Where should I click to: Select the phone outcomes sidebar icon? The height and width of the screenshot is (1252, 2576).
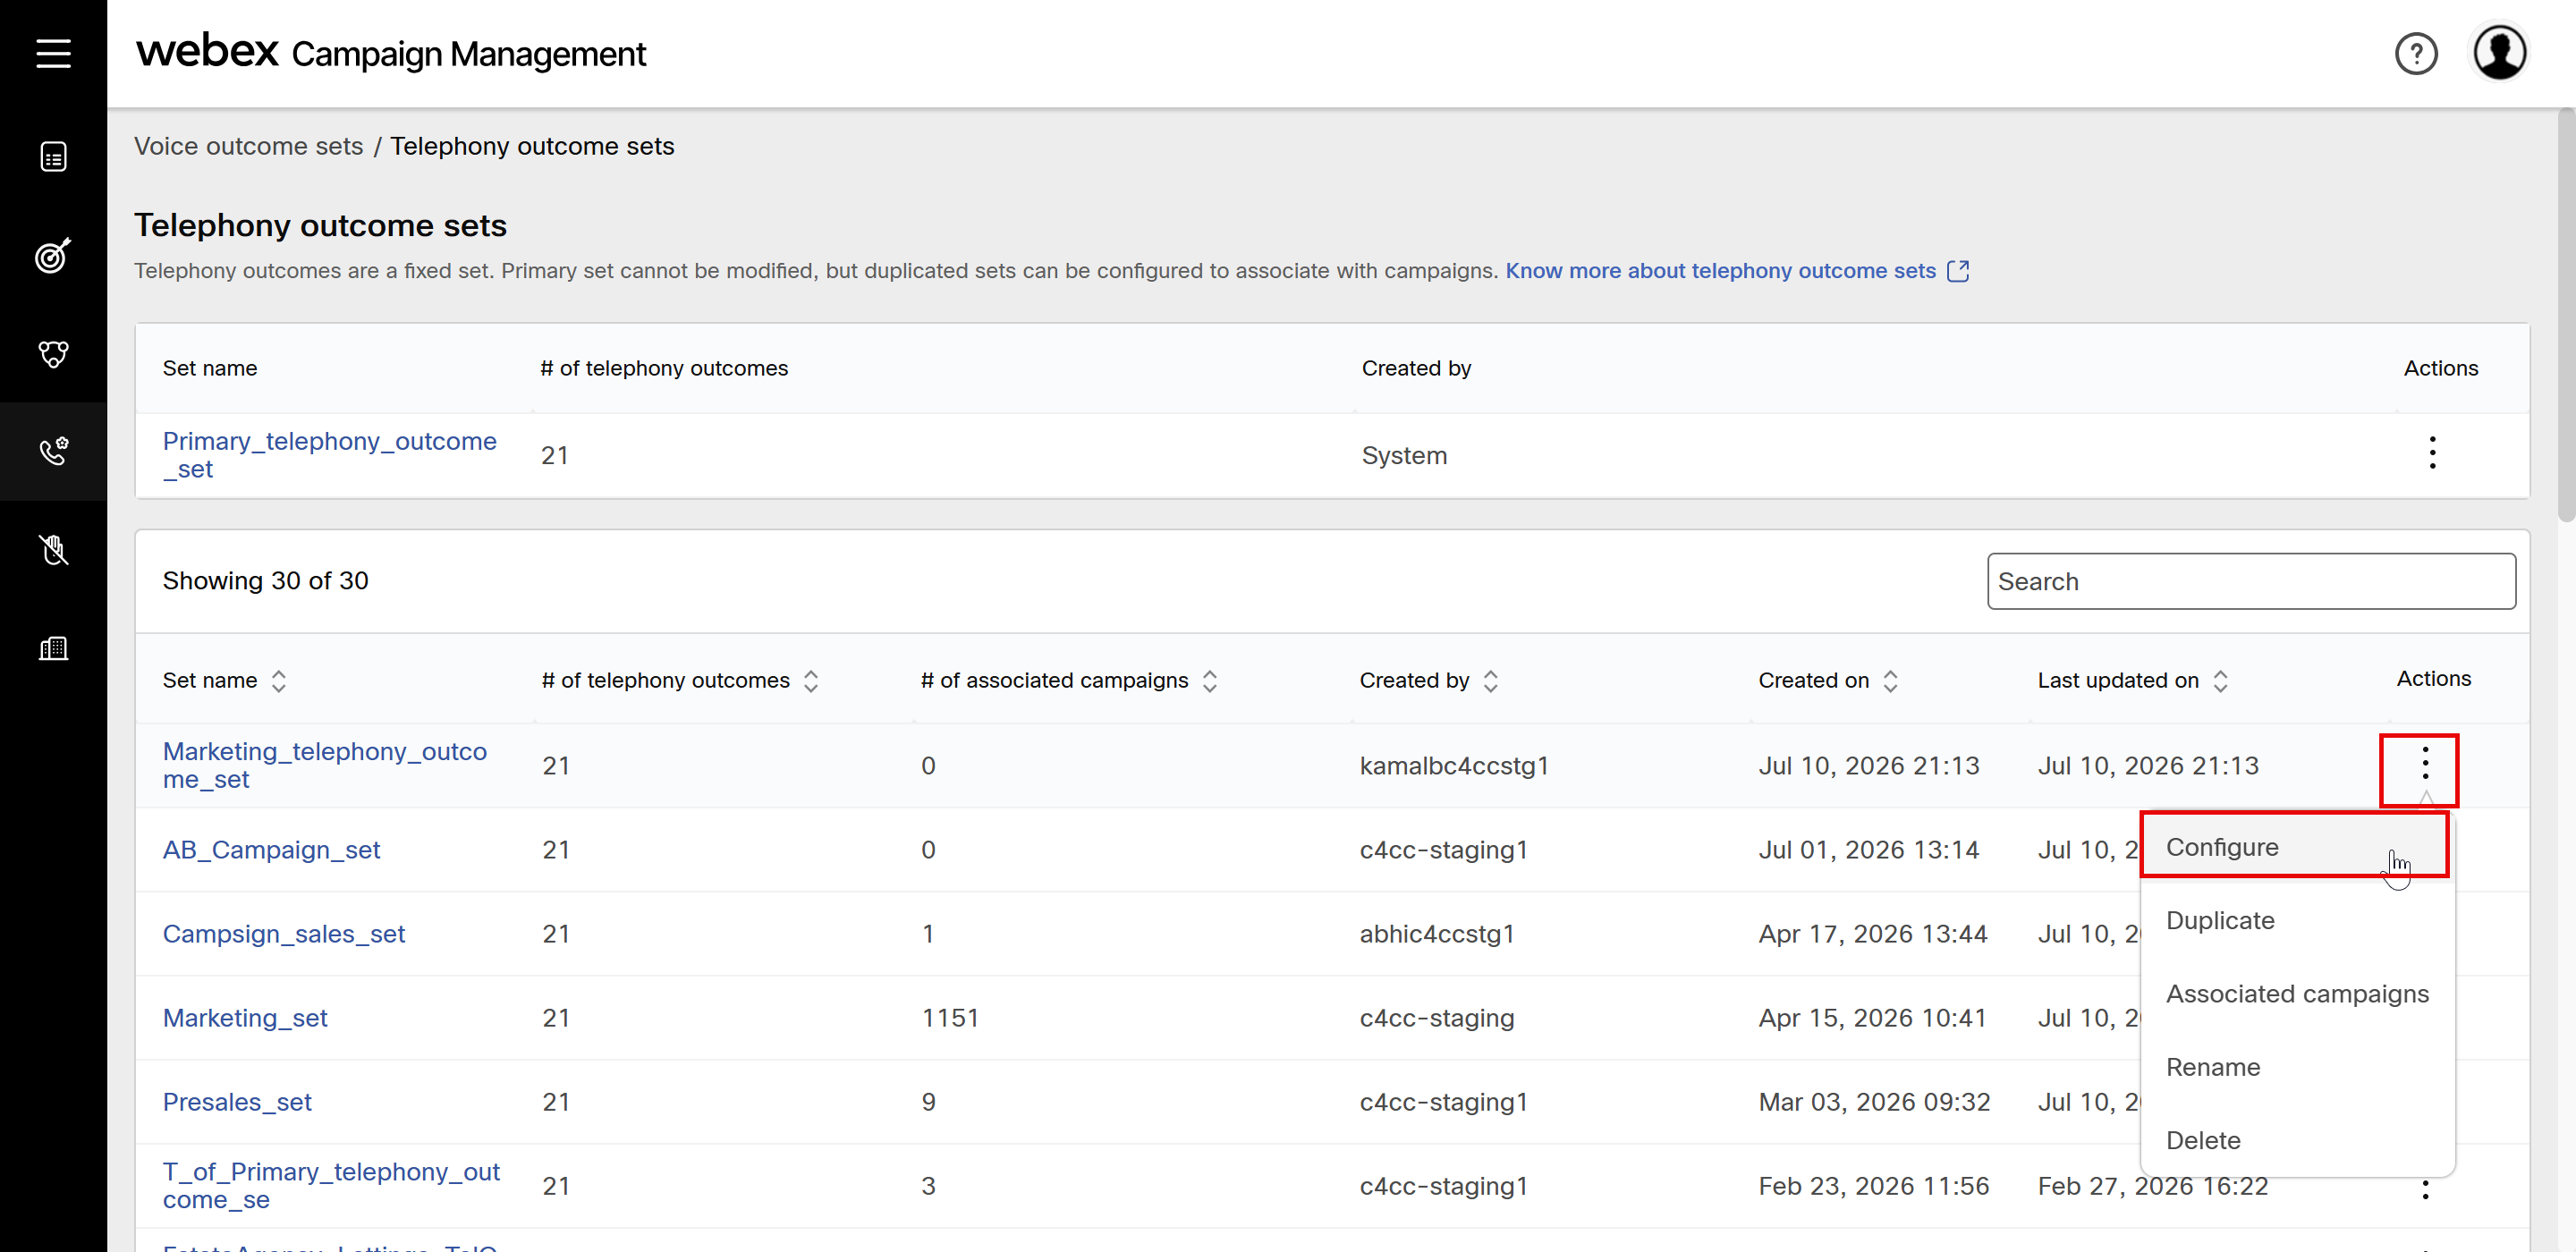pos(53,451)
